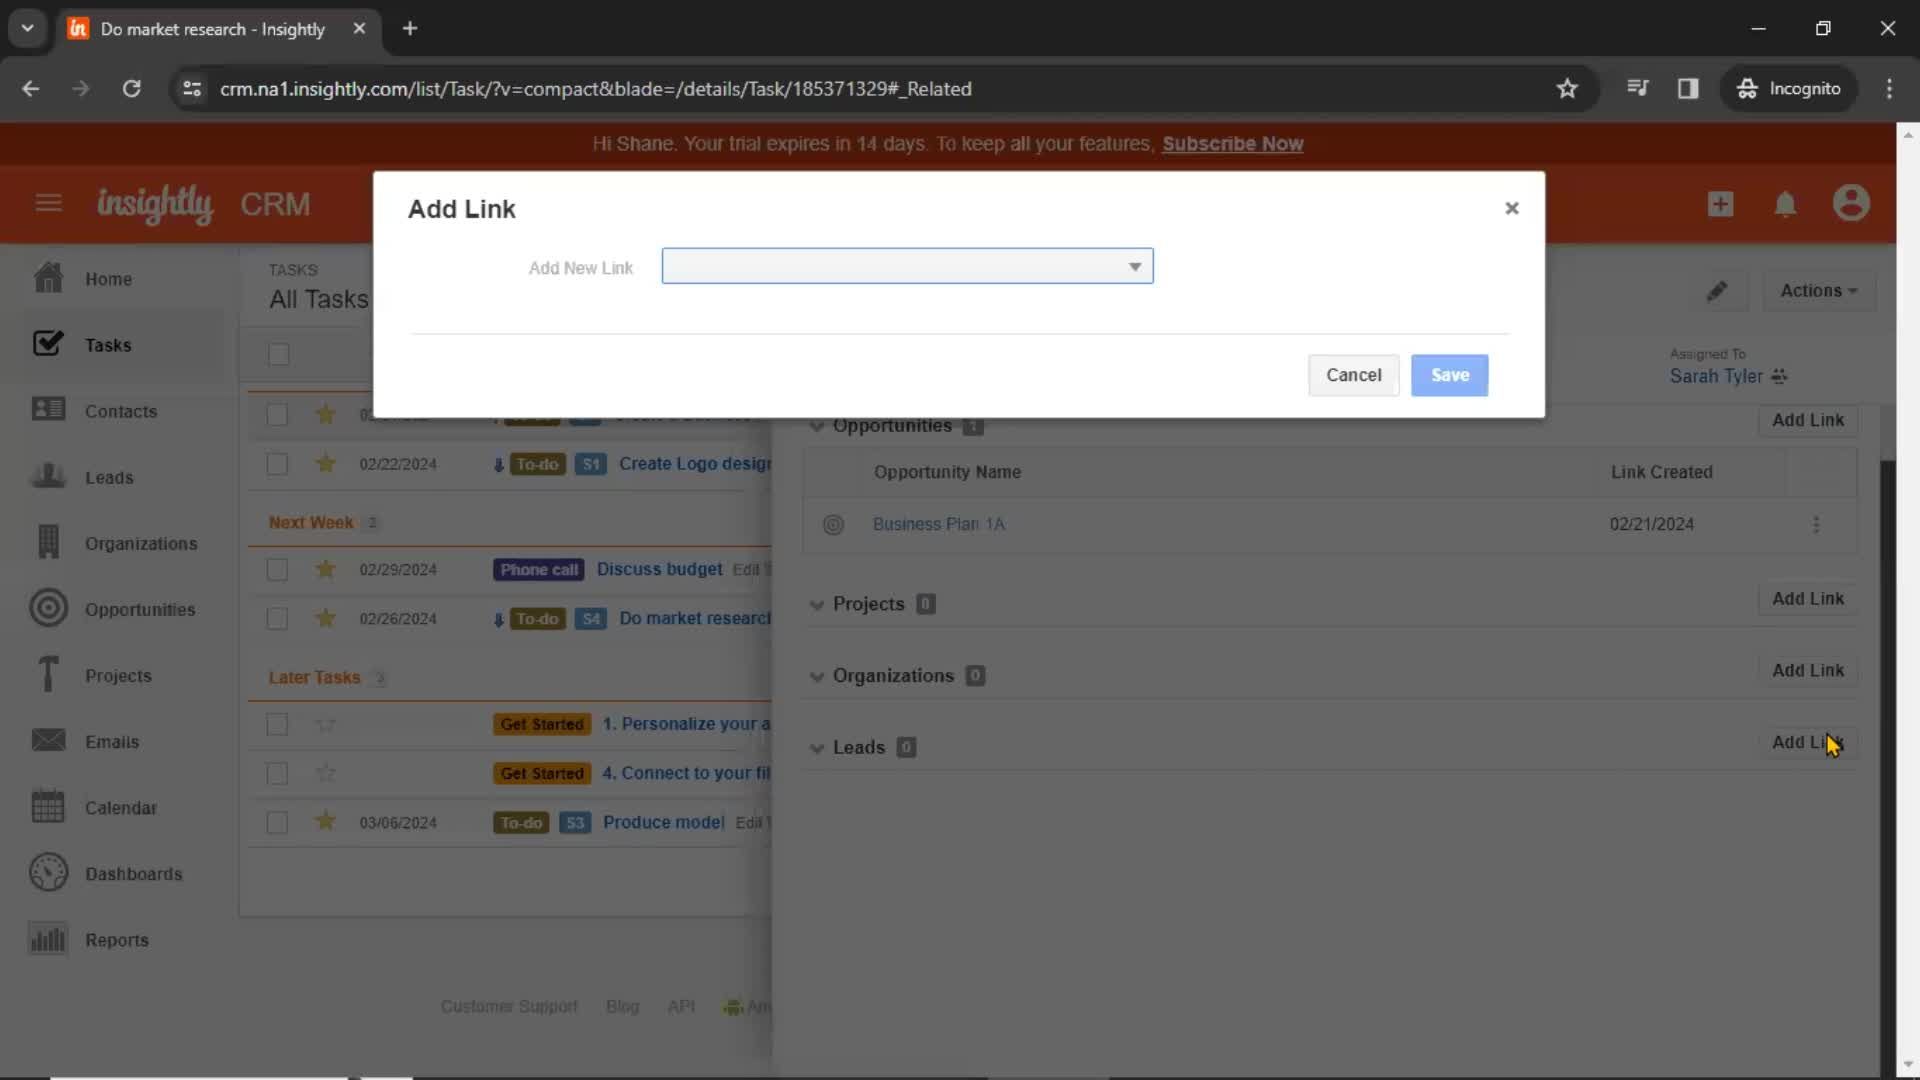
Task: Click the input field for Add New Link
Action: pyautogui.click(x=907, y=266)
